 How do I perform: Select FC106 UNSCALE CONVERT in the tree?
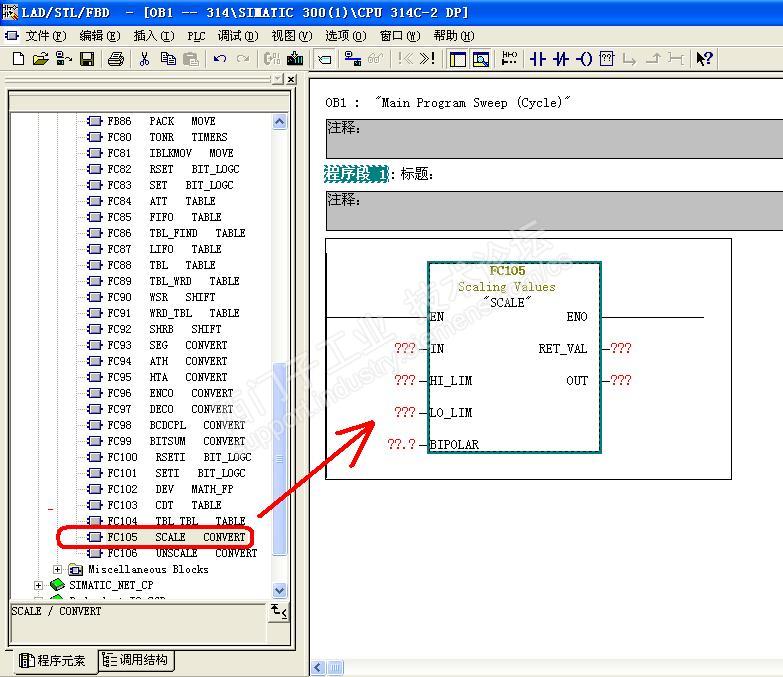pos(172,553)
